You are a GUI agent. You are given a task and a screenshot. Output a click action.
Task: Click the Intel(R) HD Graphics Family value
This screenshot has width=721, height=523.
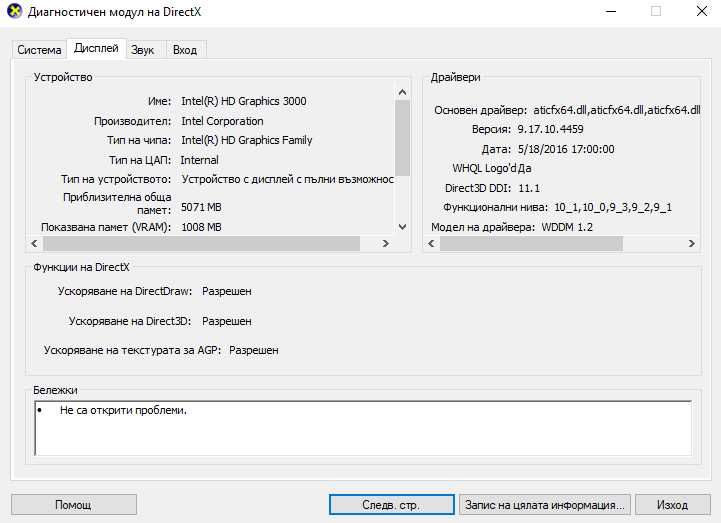[x=246, y=140]
